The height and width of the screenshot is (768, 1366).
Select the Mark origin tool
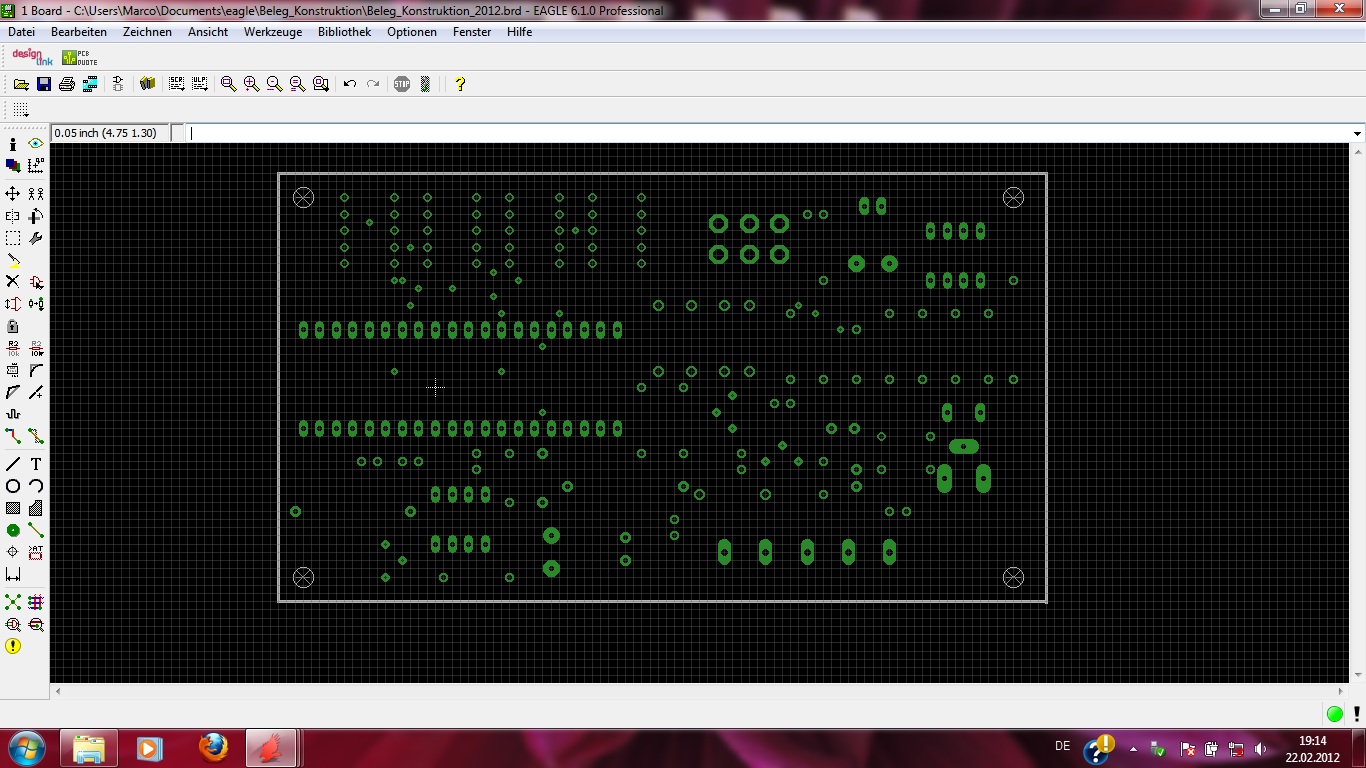(36, 166)
